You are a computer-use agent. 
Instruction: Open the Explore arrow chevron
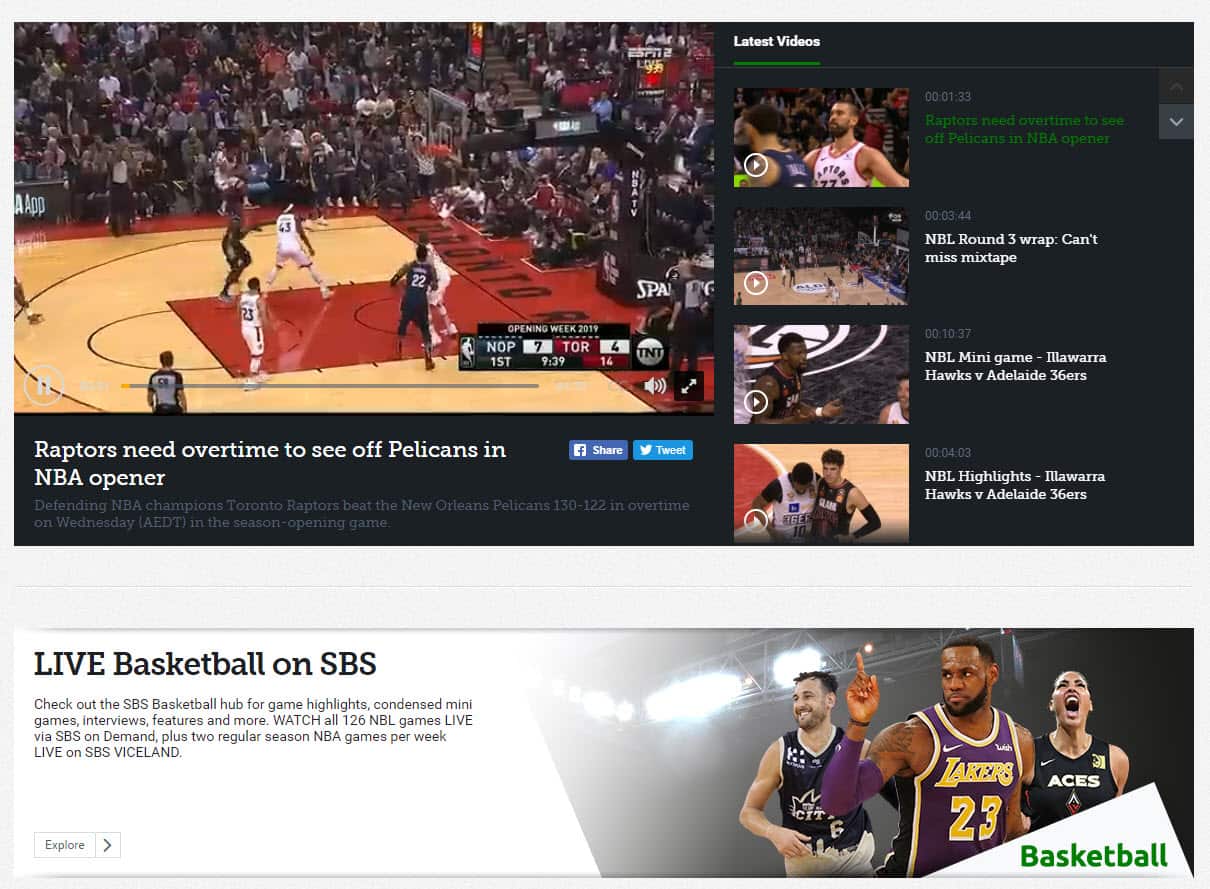pyautogui.click(x=110, y=845)
